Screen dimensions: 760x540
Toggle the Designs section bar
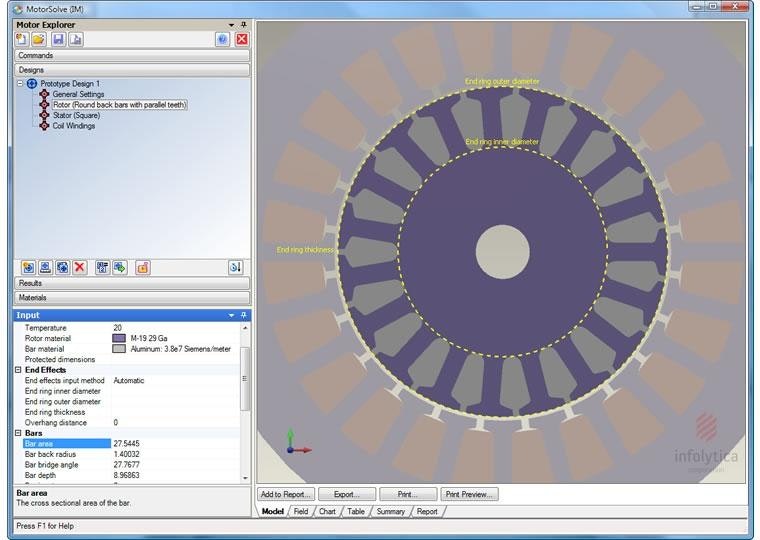(x=132, y=70)
